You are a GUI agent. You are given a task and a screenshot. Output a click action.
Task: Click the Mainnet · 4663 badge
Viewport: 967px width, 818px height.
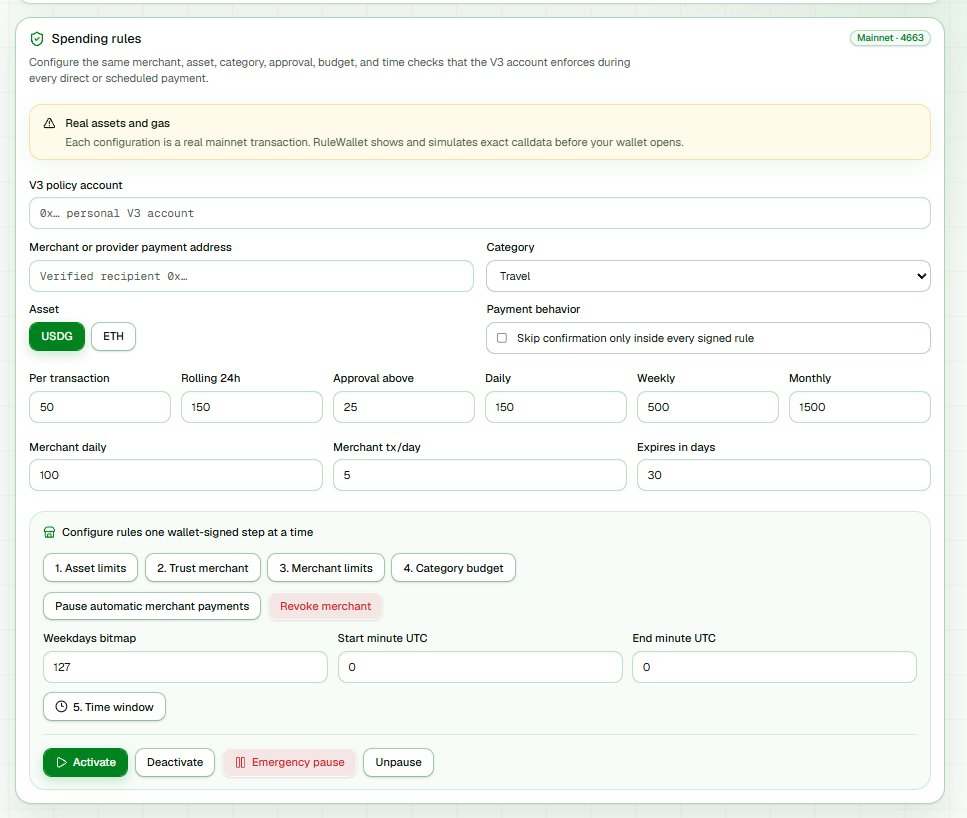click(x=890, y=38)
